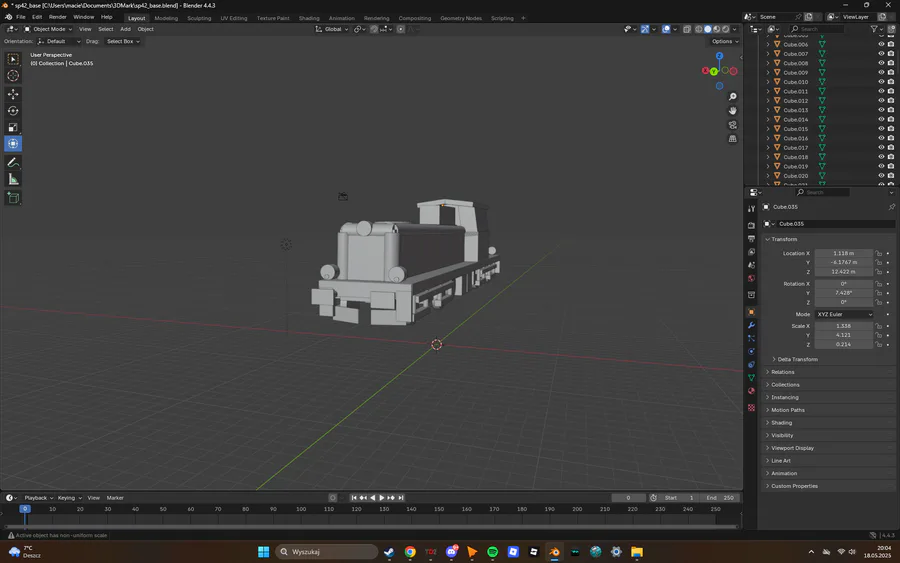Click the zoom magnifier in viewport

pyautogui.click(x=732, y=97)
